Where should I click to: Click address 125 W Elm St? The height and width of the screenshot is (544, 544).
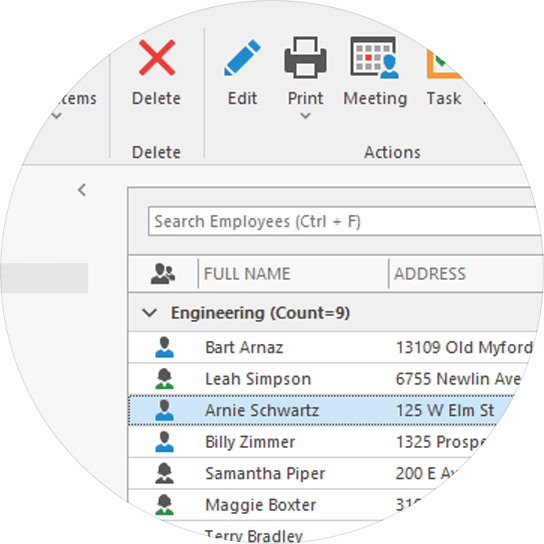click(x=445, y=411)
